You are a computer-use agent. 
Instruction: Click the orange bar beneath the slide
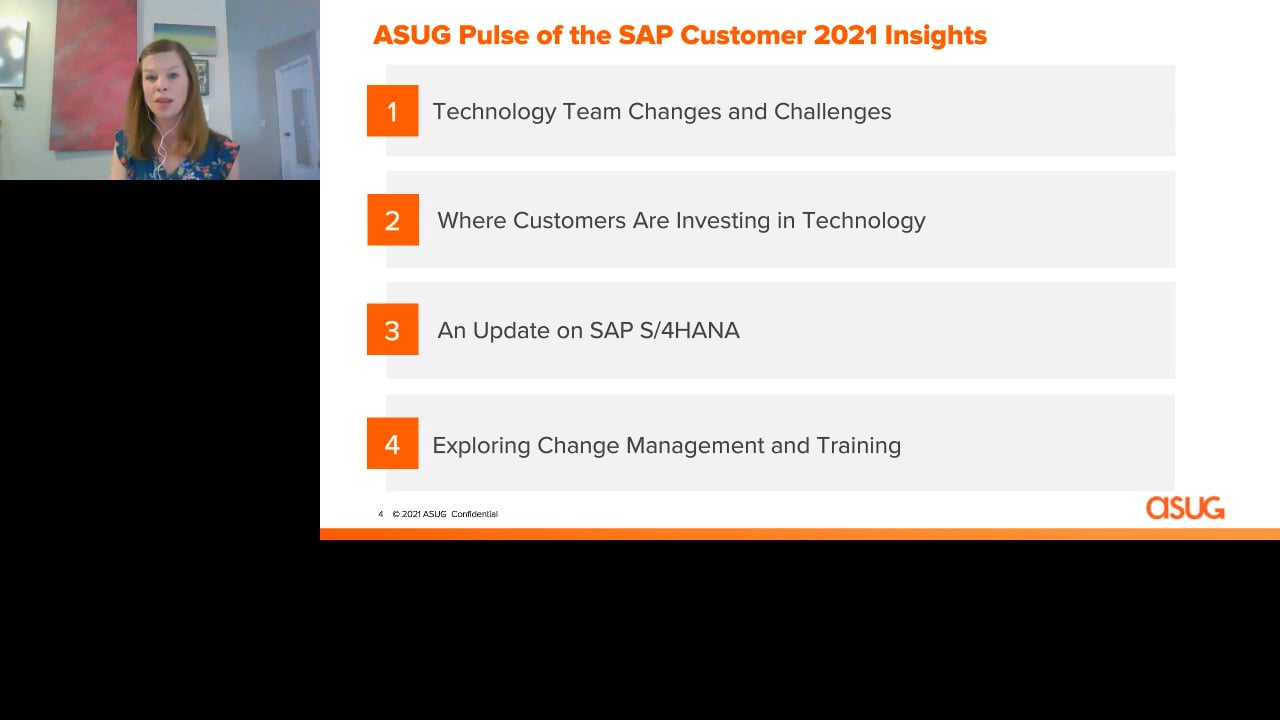tap(800, 534)
